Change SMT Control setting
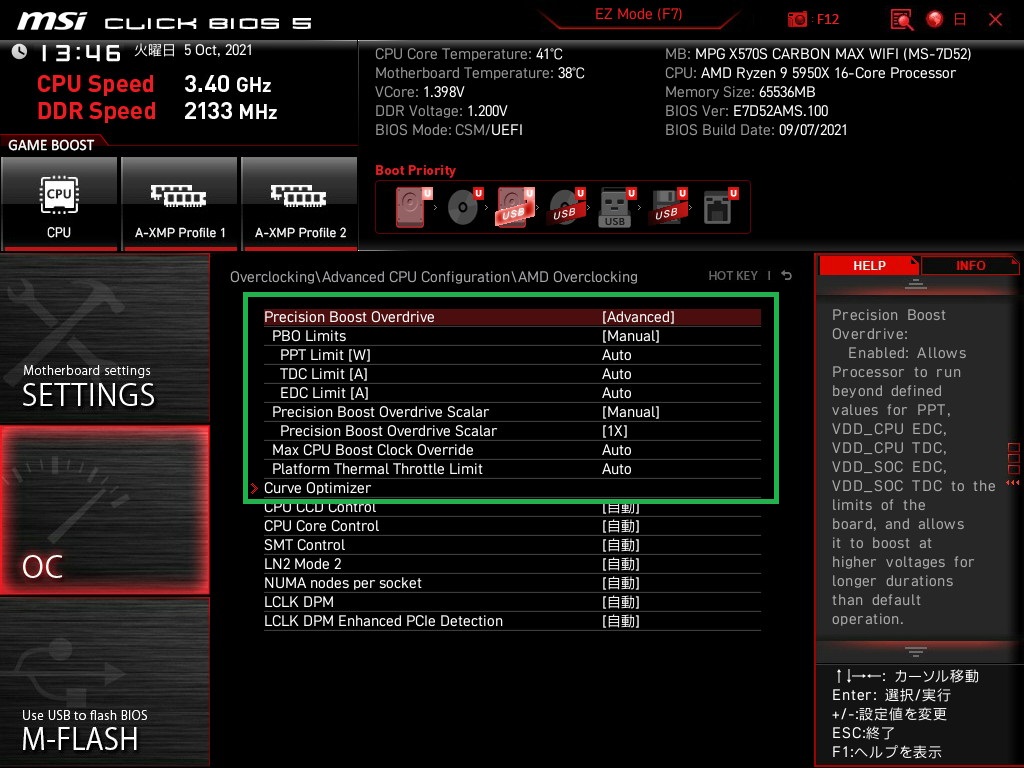Image resolution: width=1024 pixels, height=768 pixels. (x=512, y=545)
